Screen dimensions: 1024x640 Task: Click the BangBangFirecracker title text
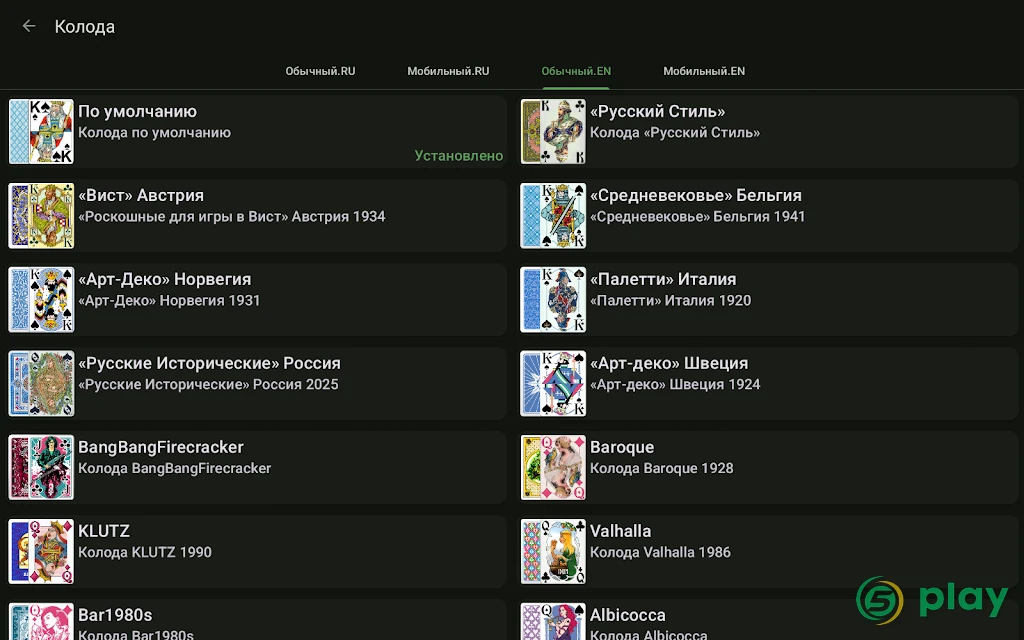tap(161, 447)
